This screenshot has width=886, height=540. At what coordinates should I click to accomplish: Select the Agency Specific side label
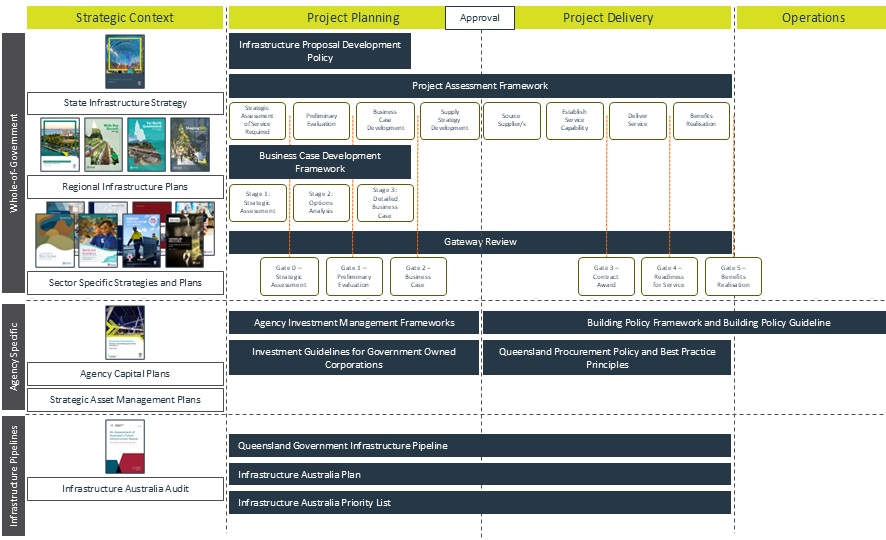(14, 356)
